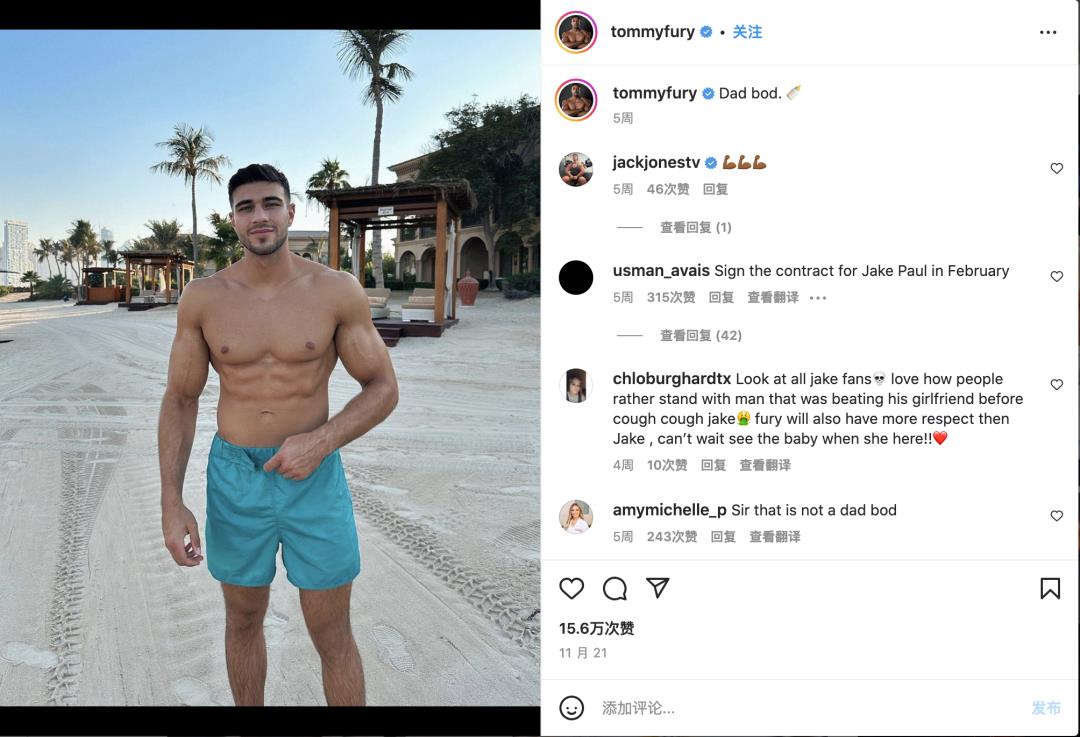Share the post via paper plane icon
Viewport: 1080px width, 737px height.
click(x=658, y=588)
